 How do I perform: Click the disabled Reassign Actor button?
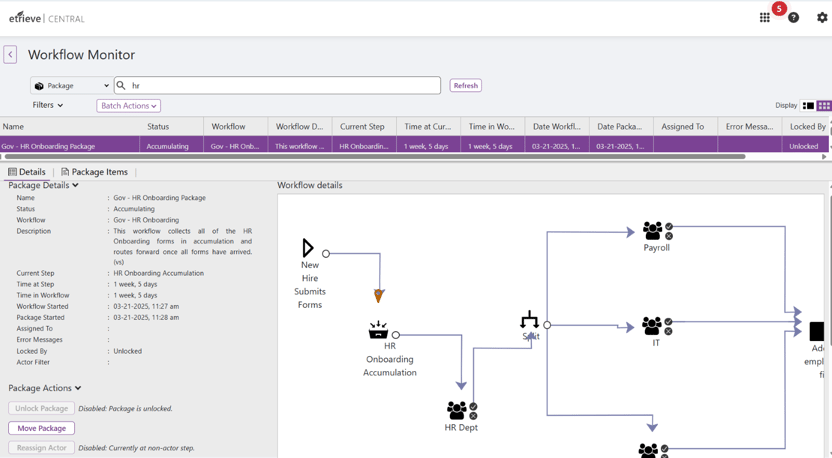[x=41, y=448]
